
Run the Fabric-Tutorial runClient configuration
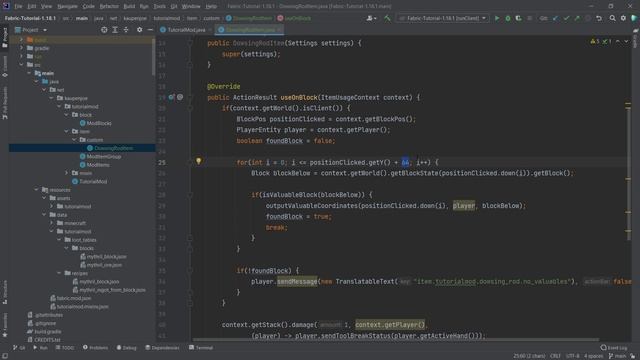[x=497, y=18]
